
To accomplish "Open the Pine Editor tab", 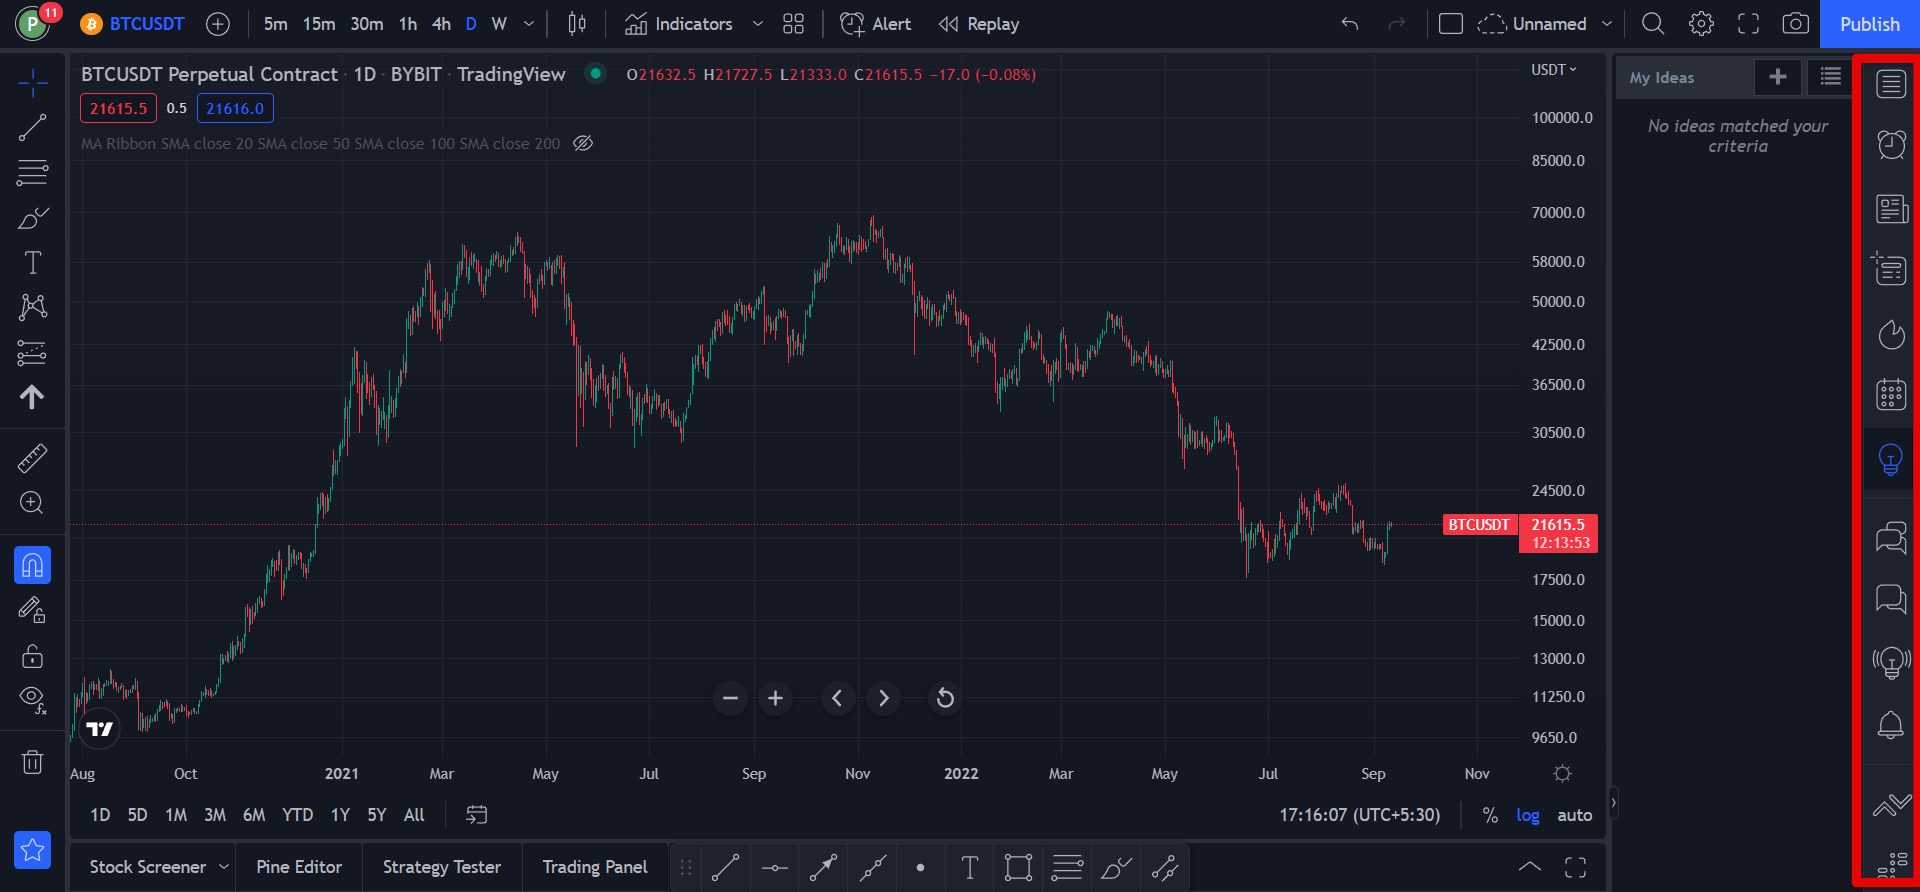I will (x=299, y=867).
